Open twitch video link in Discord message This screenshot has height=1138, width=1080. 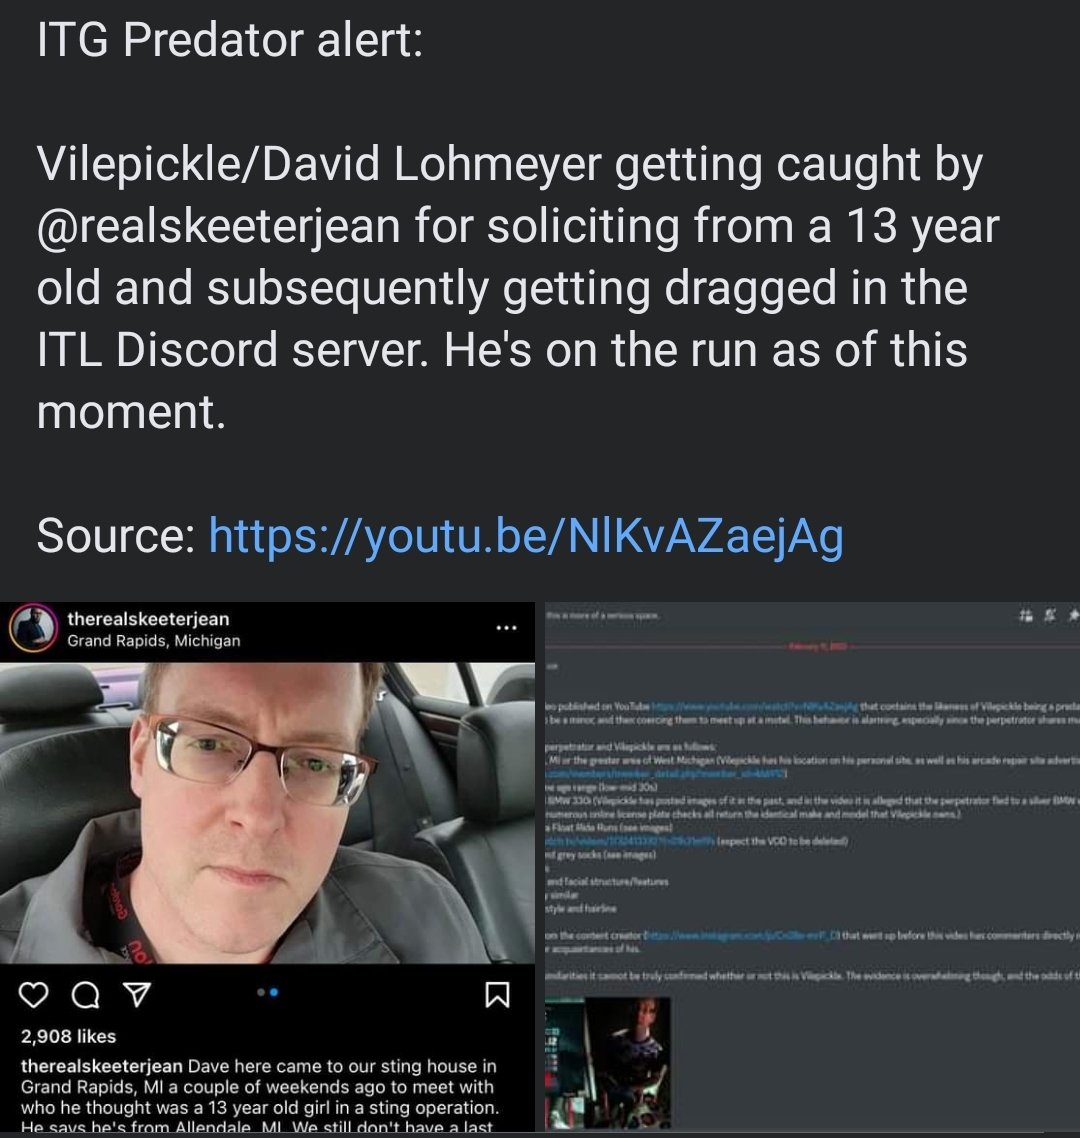(x=629, y=842)
